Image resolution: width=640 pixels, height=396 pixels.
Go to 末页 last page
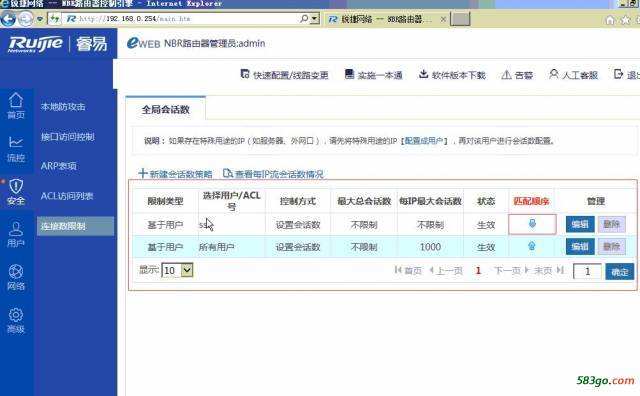tap(549, 270)
